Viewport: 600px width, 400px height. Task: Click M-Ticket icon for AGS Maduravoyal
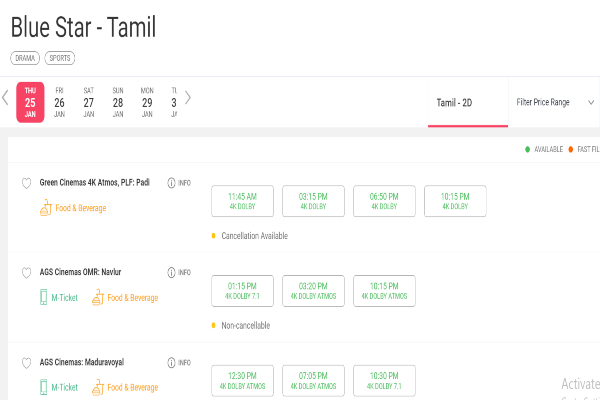click(x=44, y=387)
